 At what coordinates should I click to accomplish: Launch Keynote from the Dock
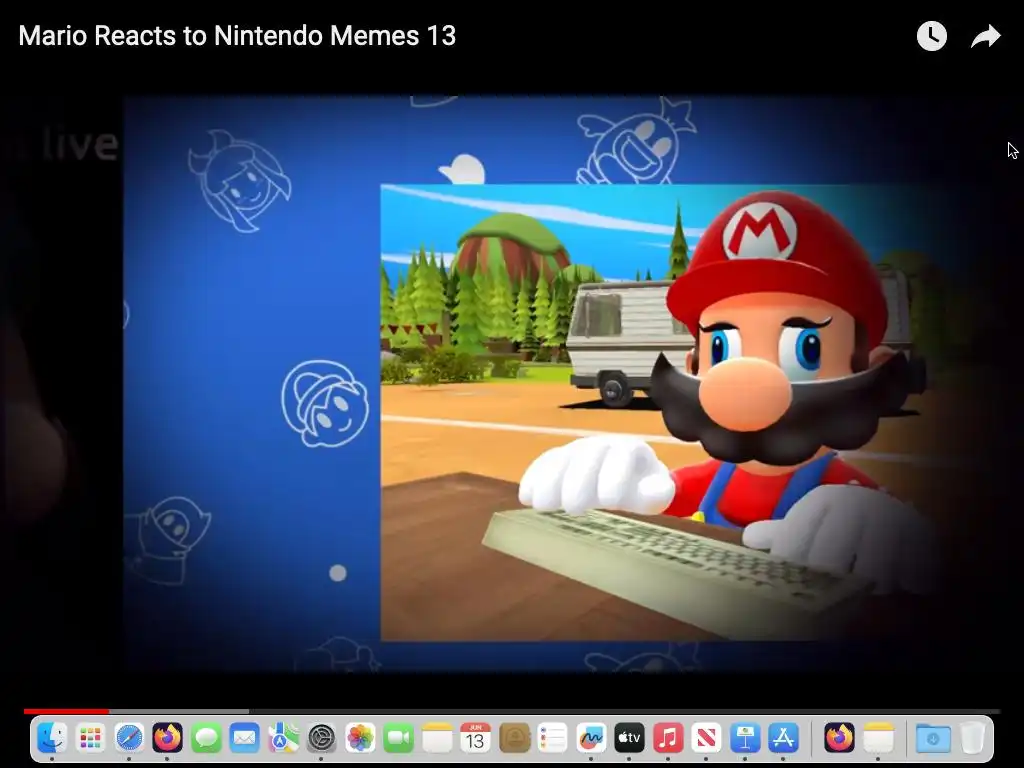pos(745,738)
